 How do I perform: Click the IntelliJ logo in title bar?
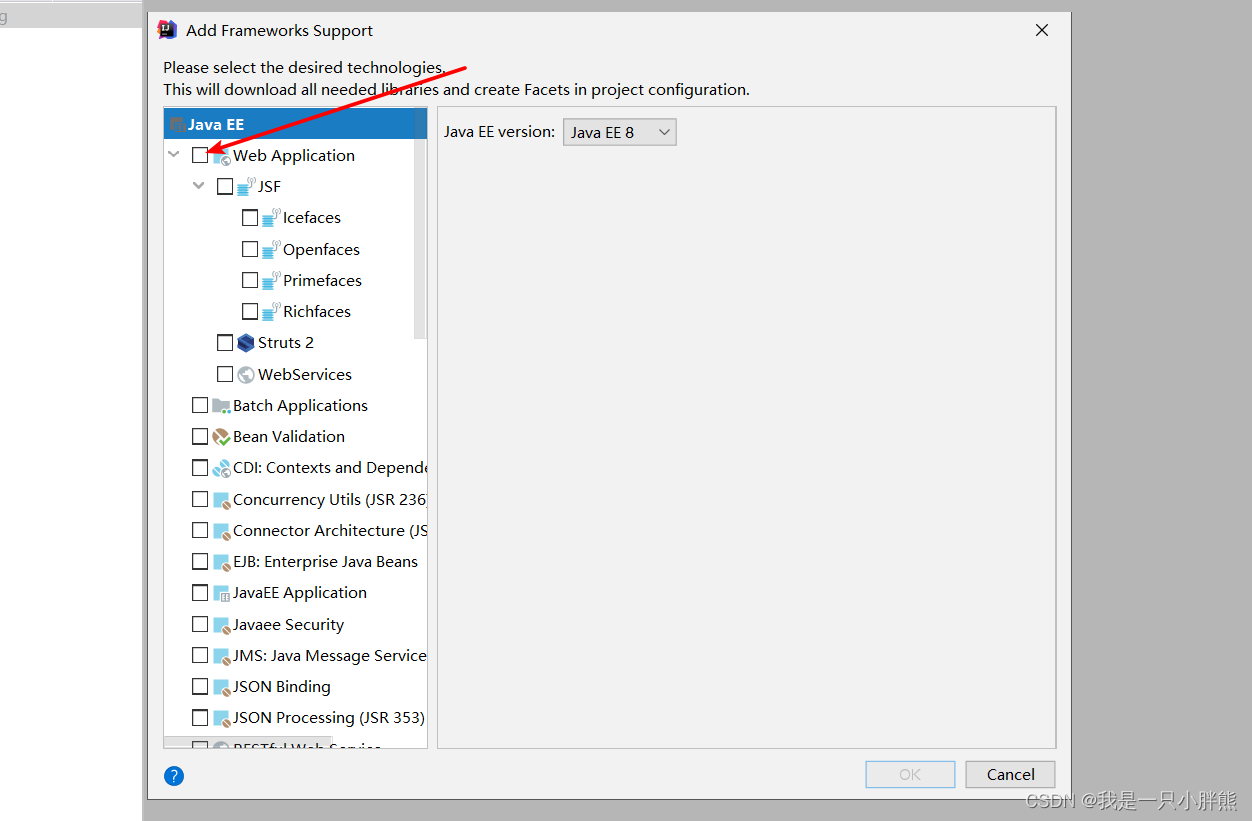167,30
